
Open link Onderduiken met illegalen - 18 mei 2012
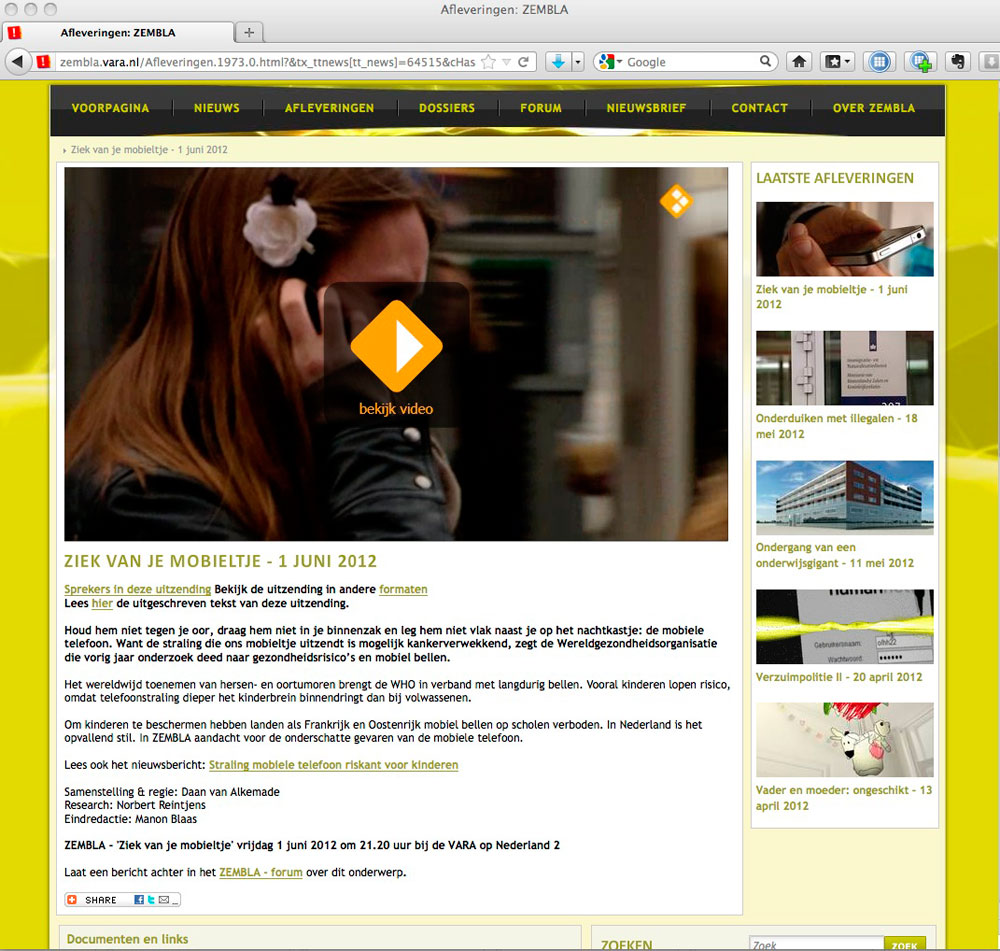(837, 426)
